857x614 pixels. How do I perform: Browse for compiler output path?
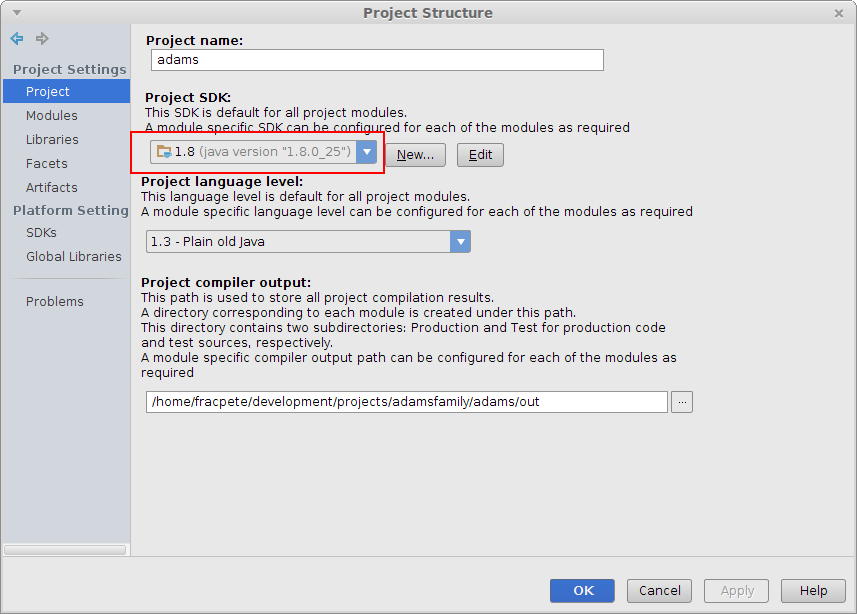pyautogui.click(x=682, y=402)
